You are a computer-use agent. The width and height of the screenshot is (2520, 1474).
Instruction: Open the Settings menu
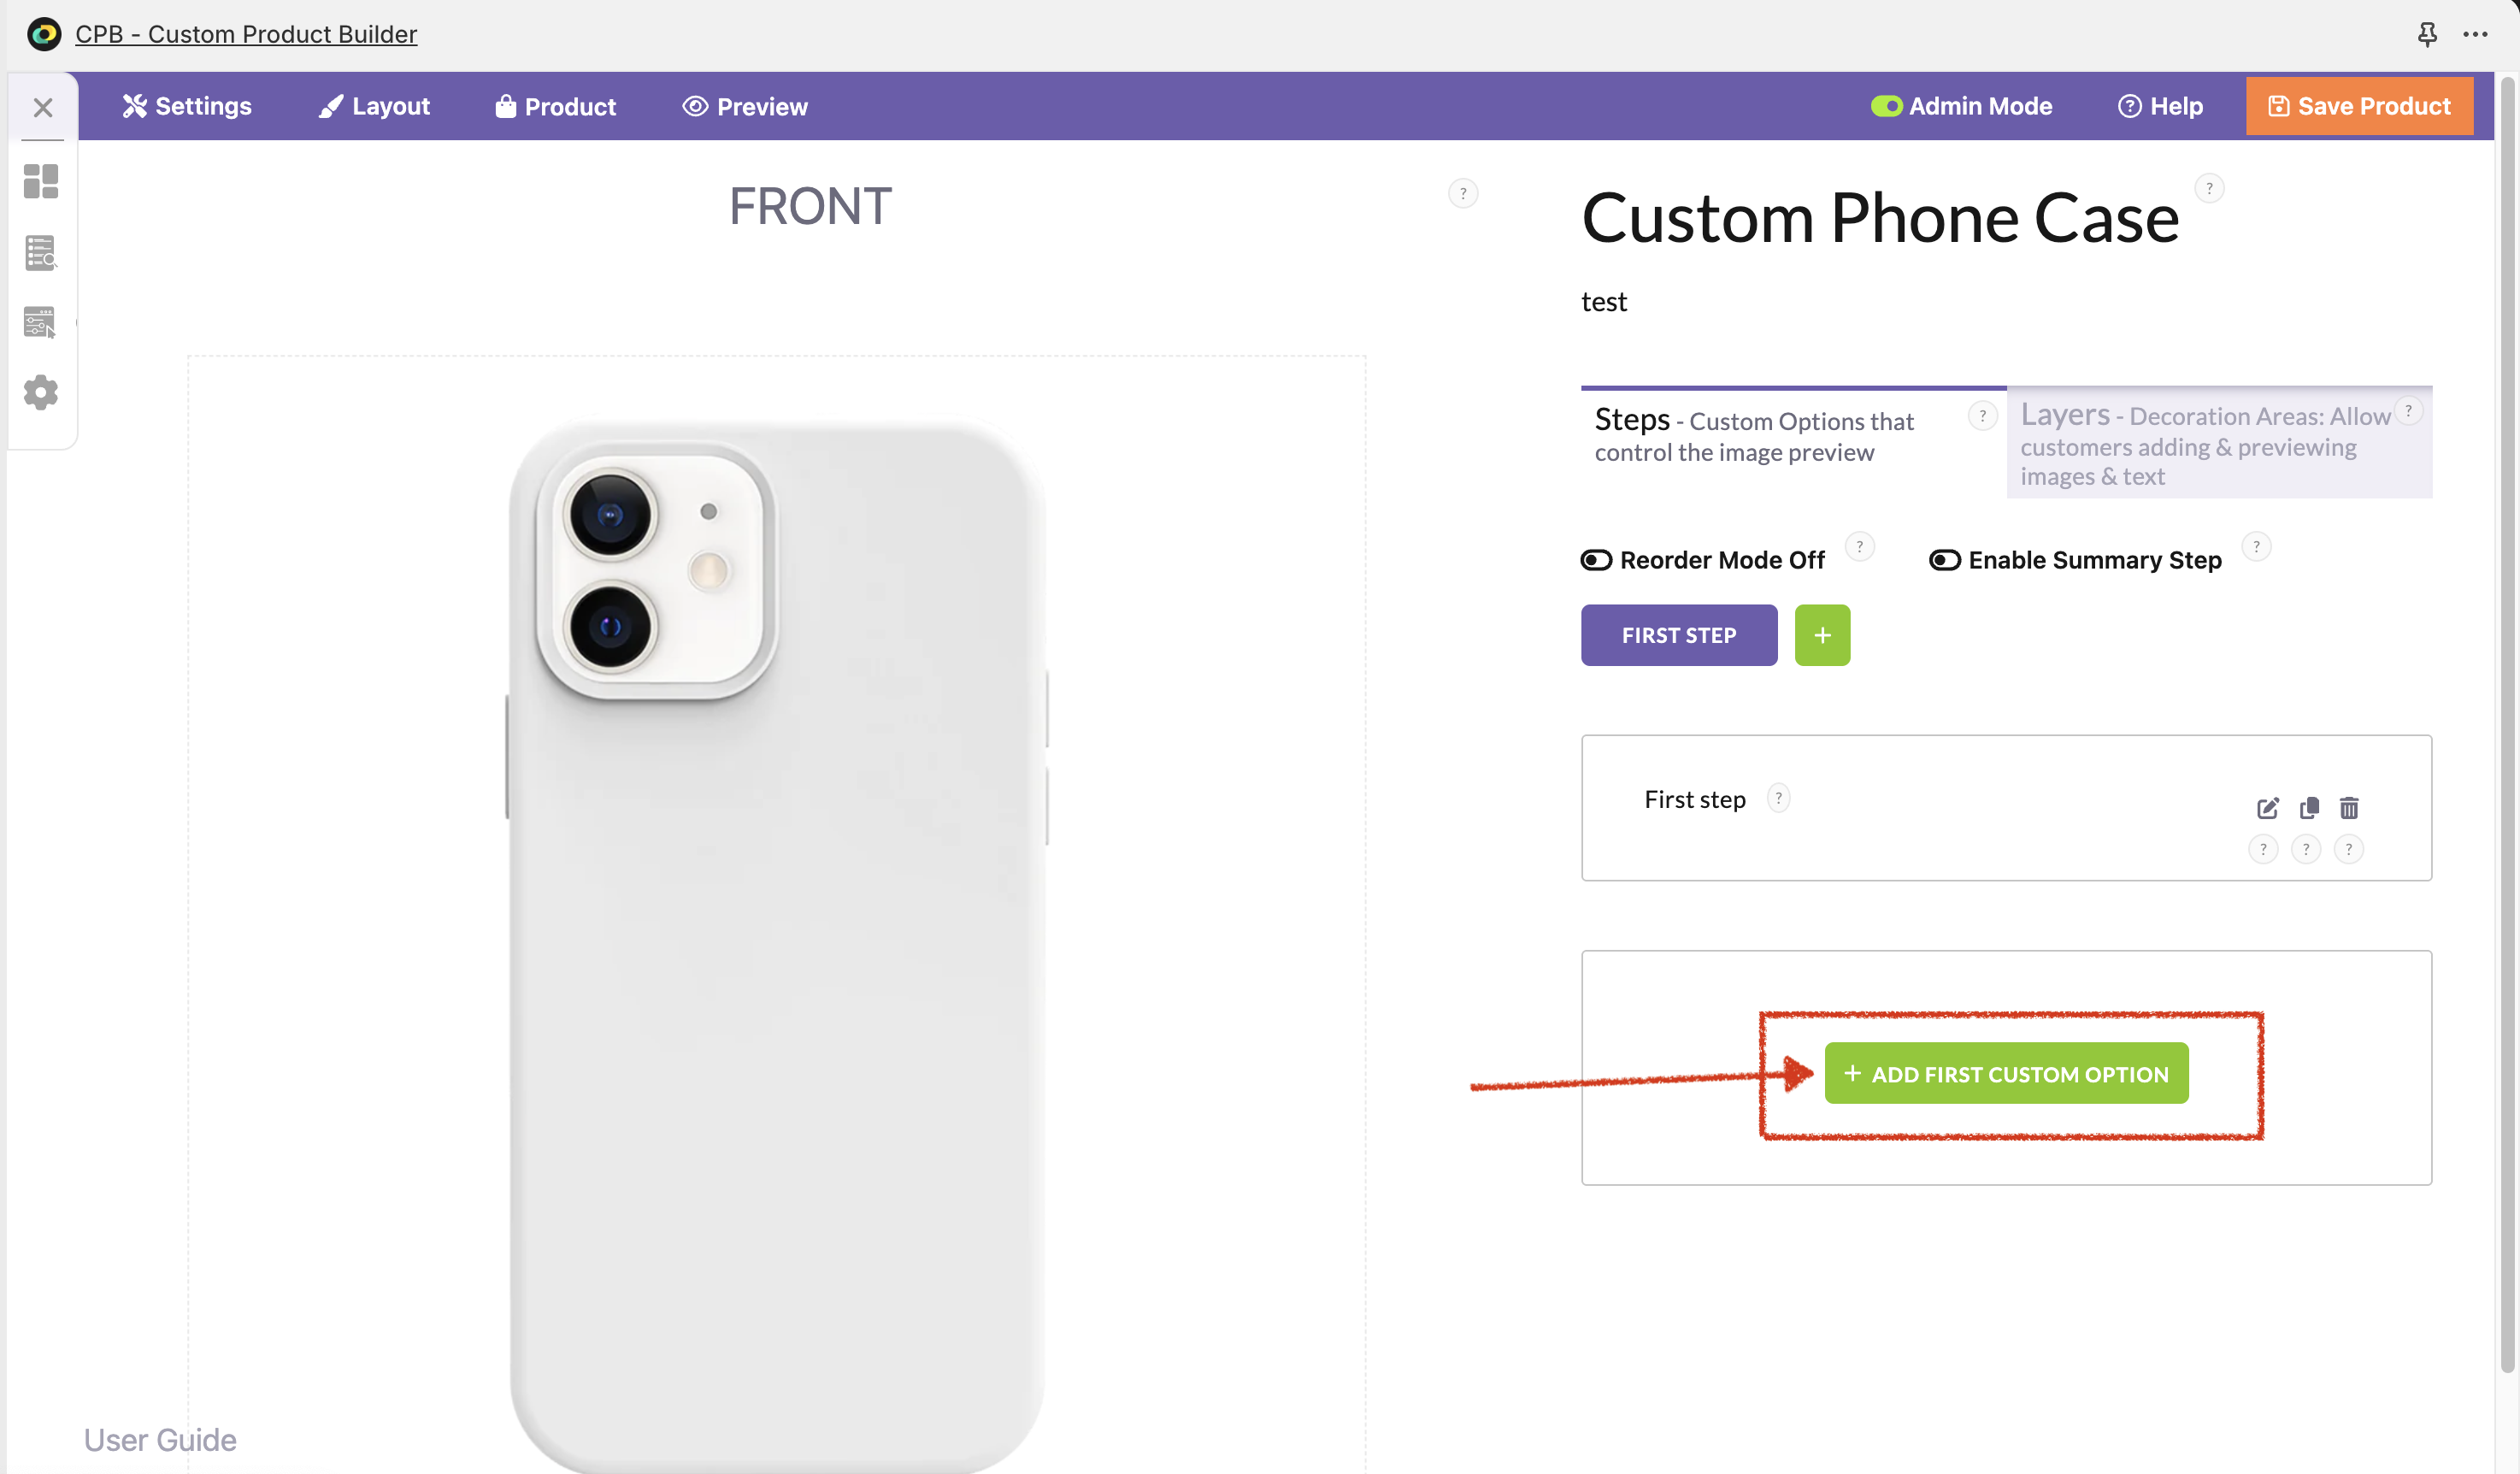tap(187, 106)
